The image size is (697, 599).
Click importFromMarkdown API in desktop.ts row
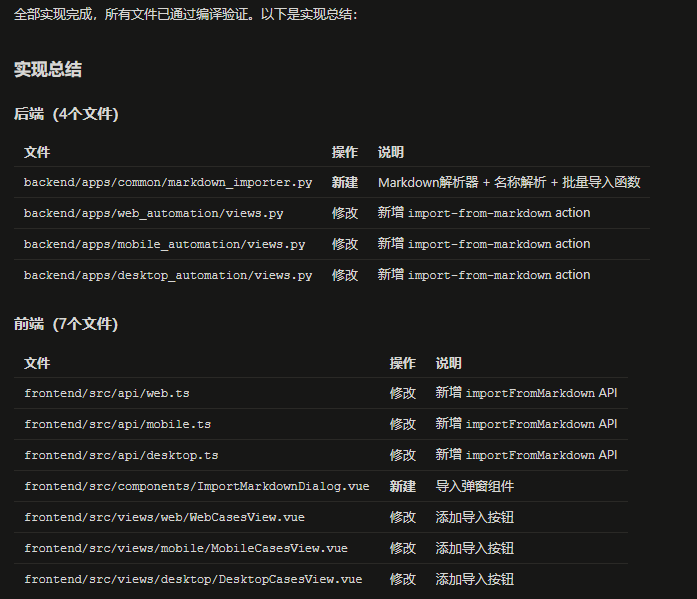541,455
